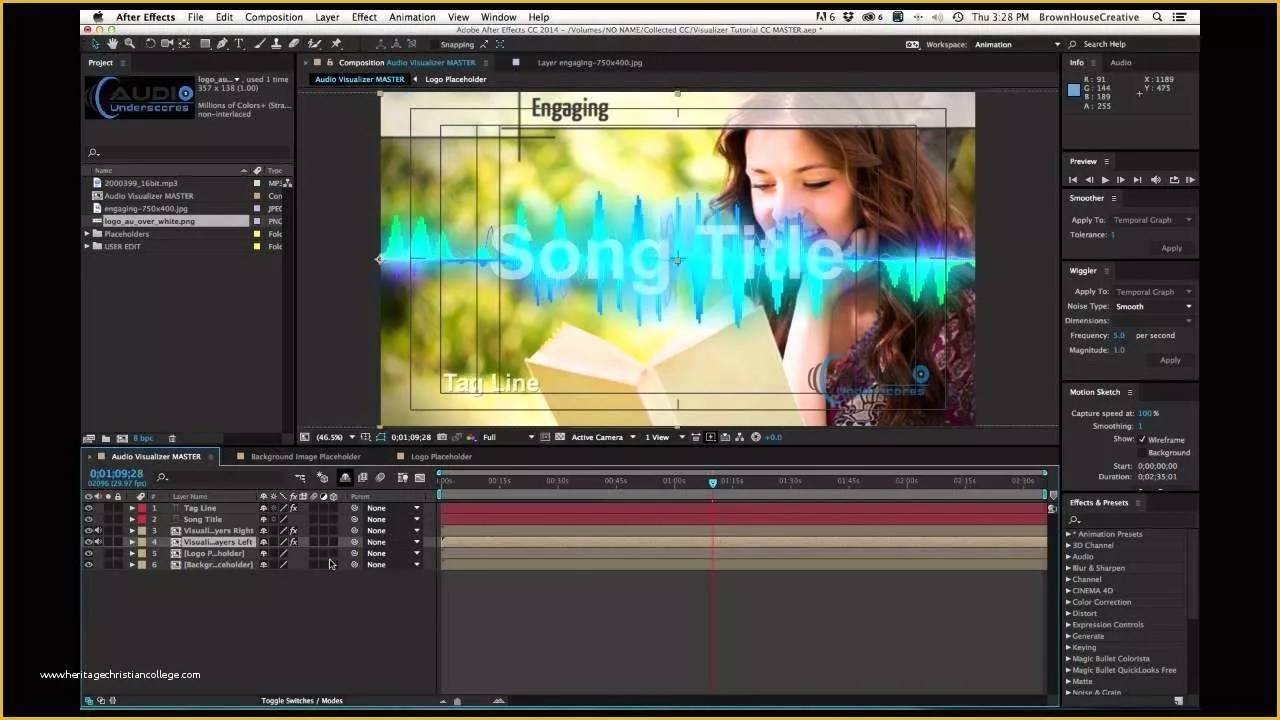Open the Parent dropdown for Tag Line layer
1280x720 pixels.
[x=416, y=508]
